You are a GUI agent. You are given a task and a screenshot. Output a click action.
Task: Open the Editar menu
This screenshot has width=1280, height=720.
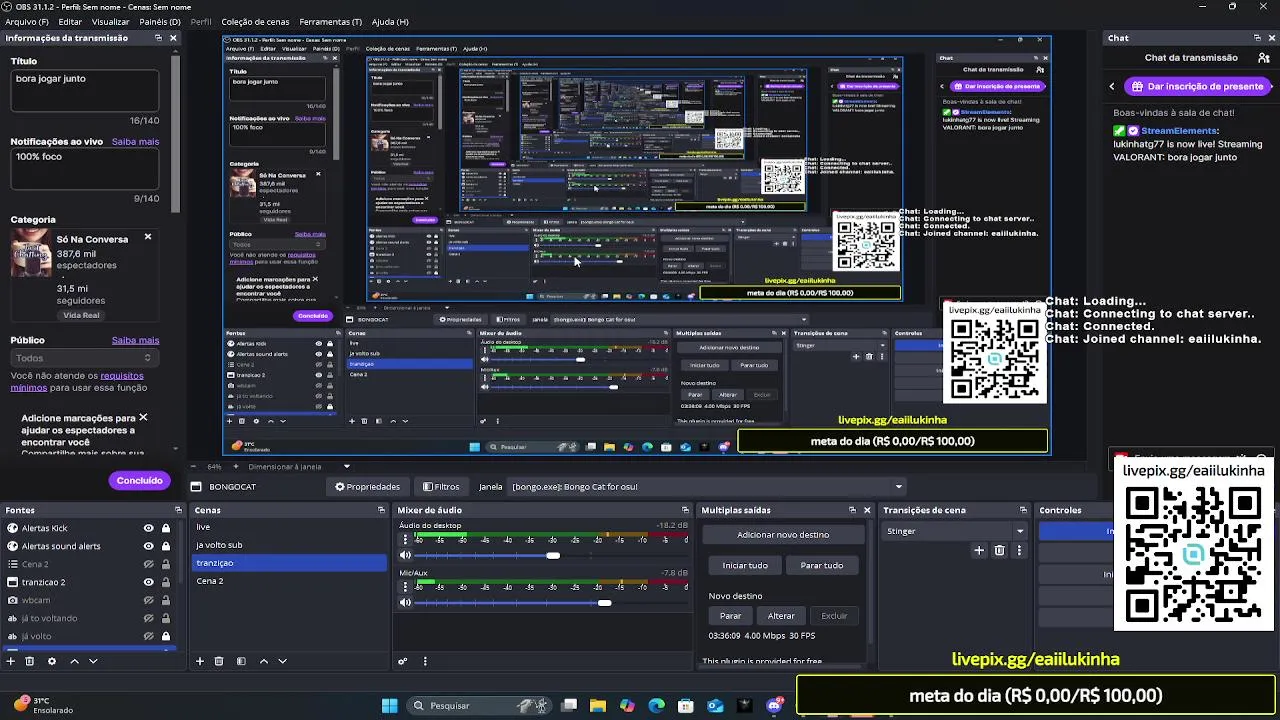pos(70,22)
